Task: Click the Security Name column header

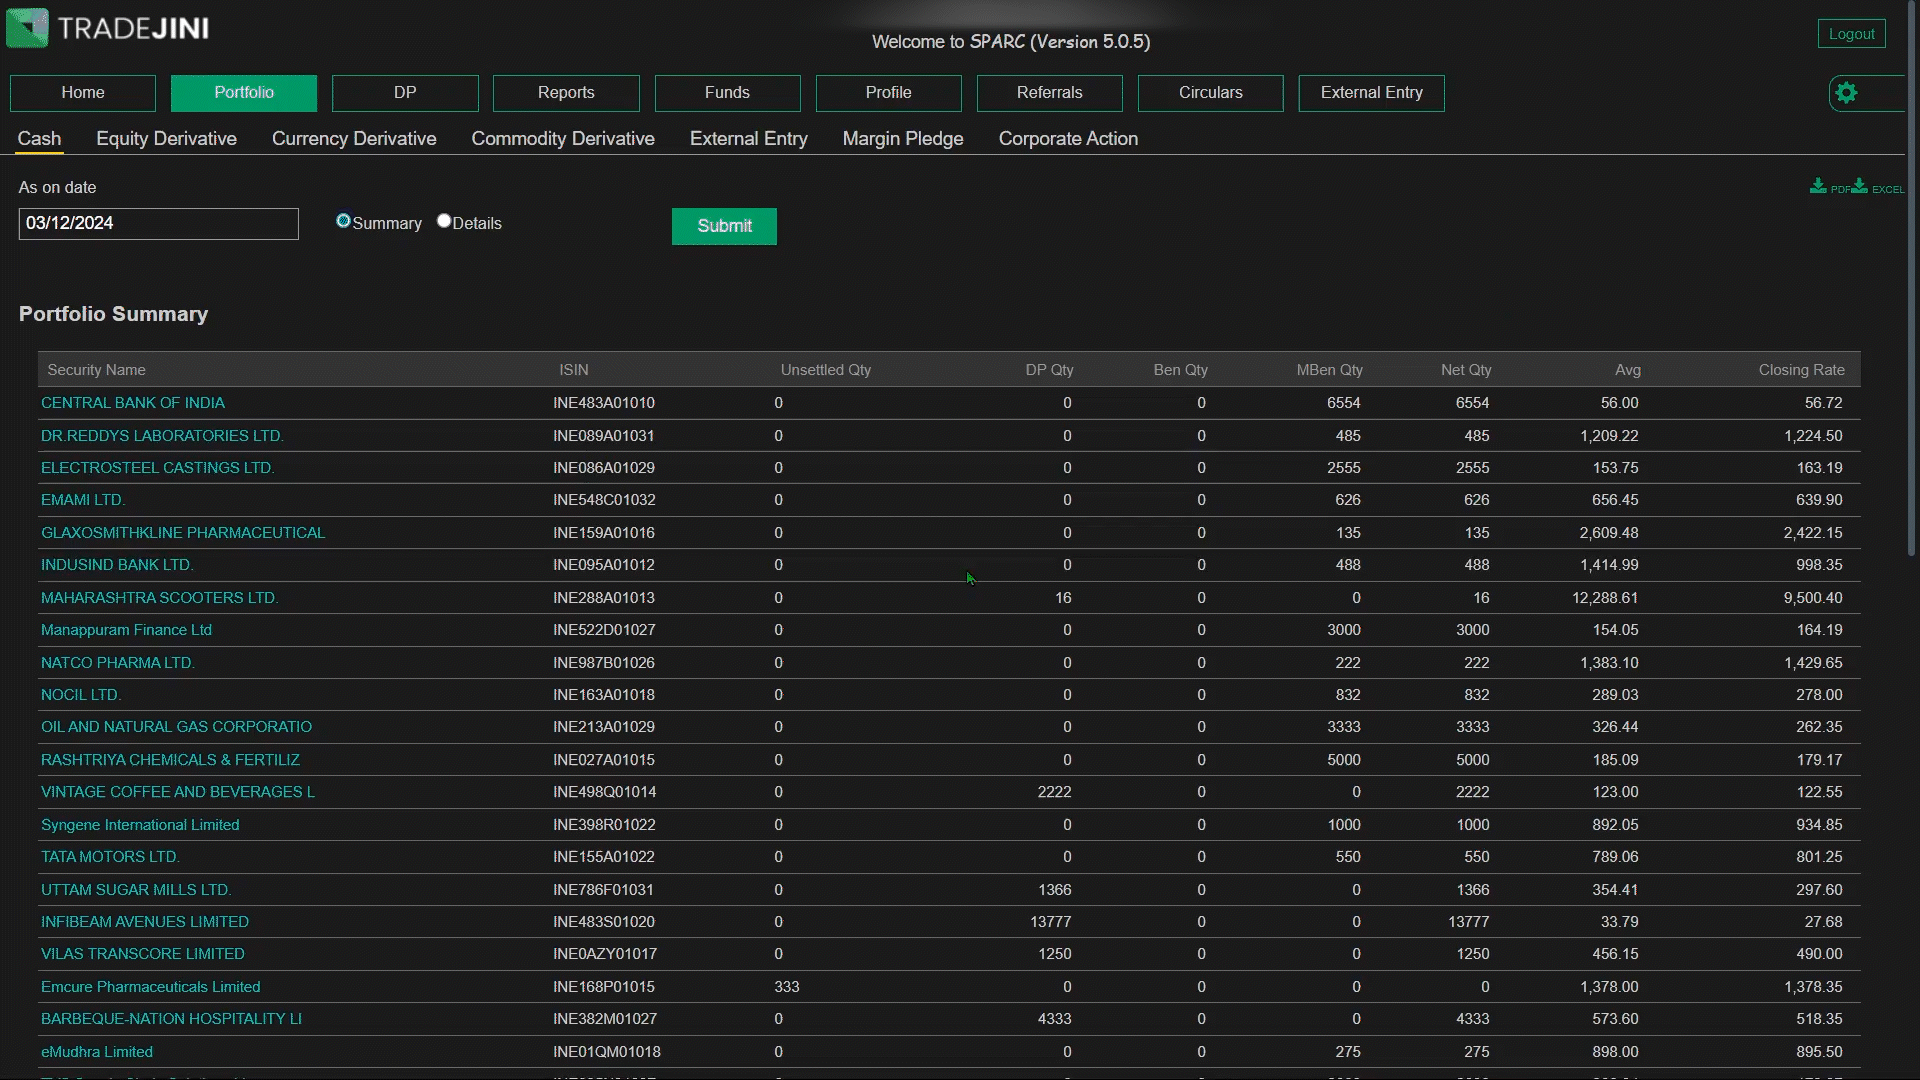Action: click(96, 370)
